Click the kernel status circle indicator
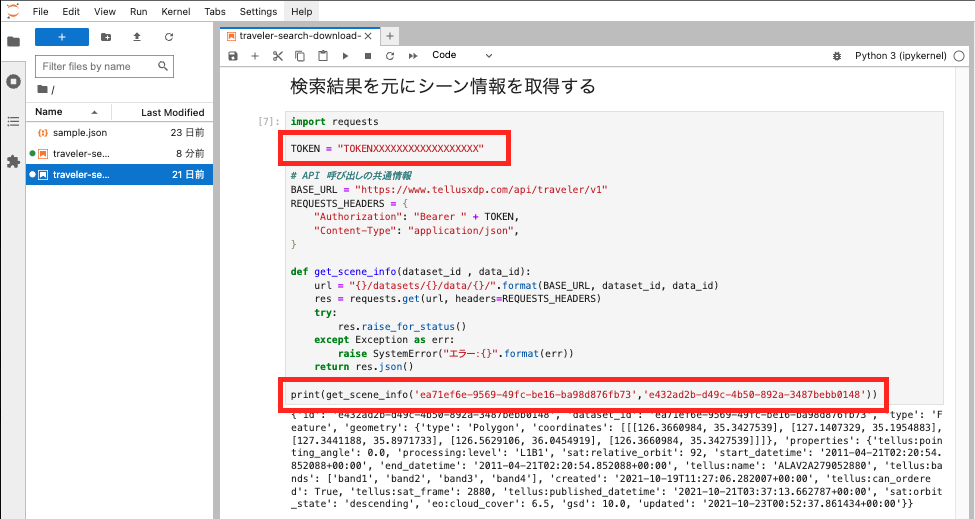 coord(959,56)
